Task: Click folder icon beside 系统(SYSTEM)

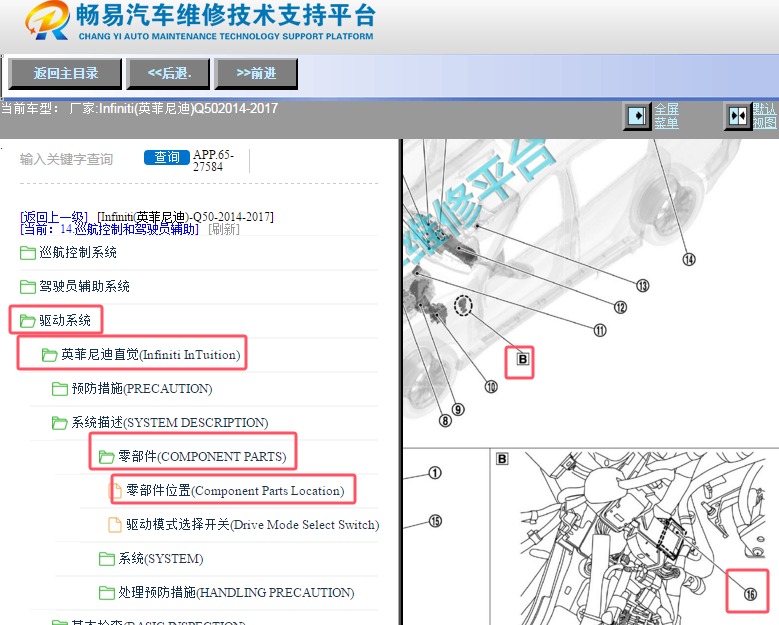Action: (x=106, y=559)
